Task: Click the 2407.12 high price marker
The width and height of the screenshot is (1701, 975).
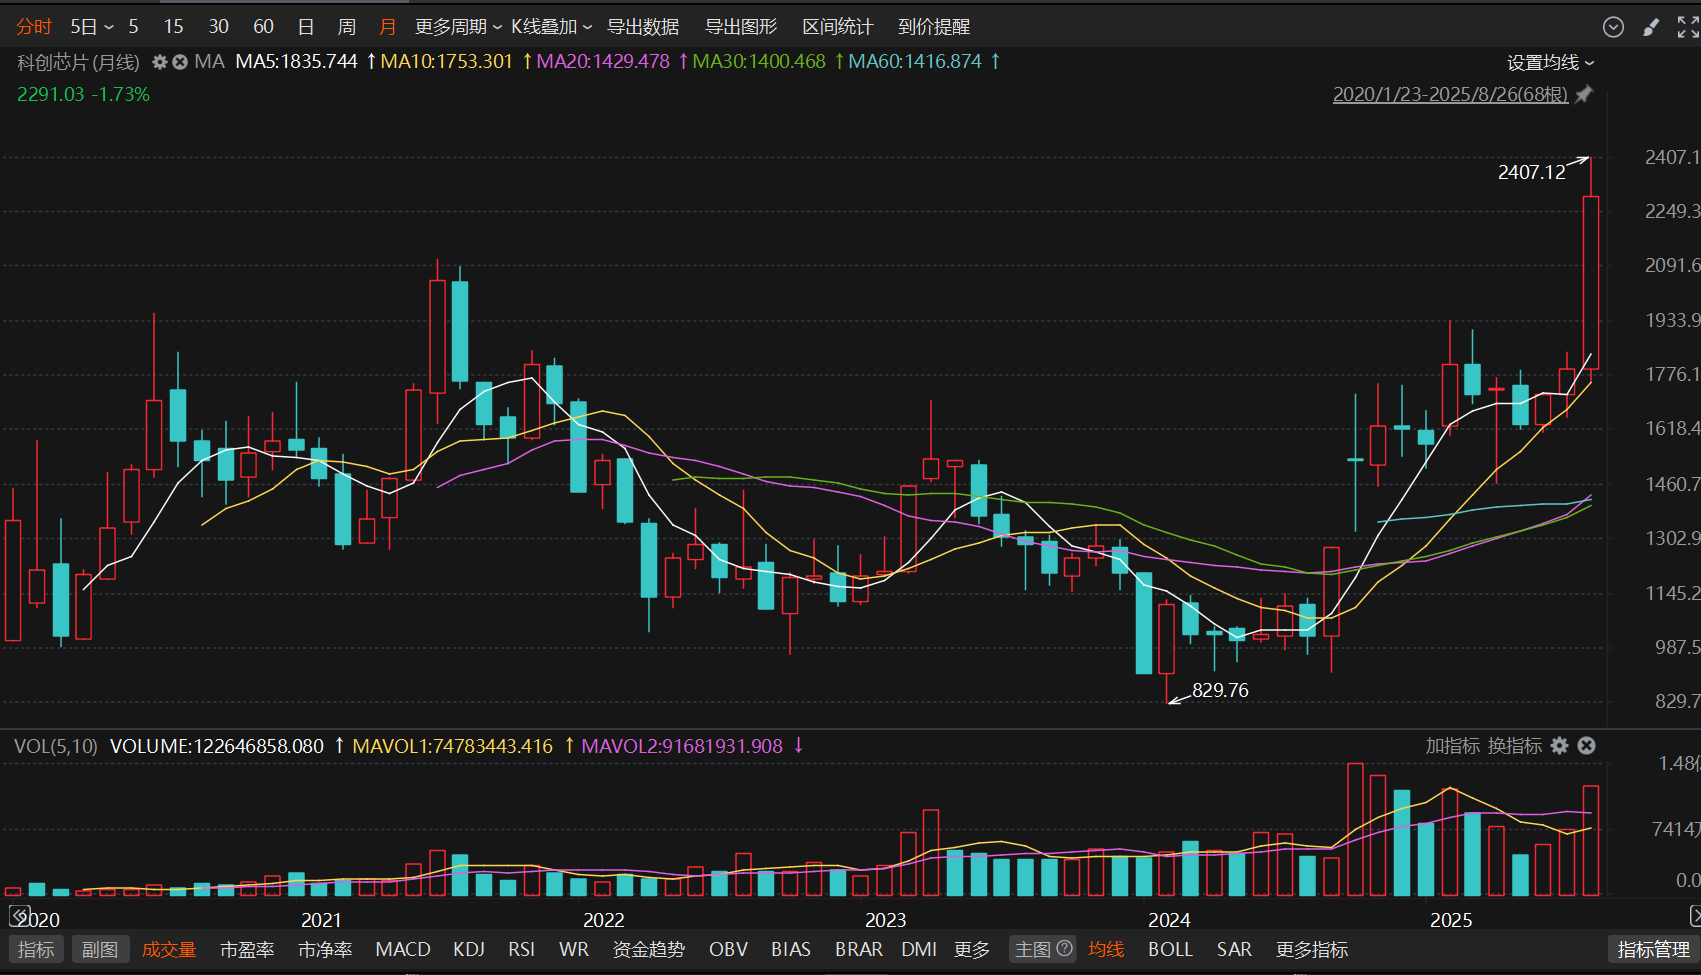Action: tap(1531, 172)
